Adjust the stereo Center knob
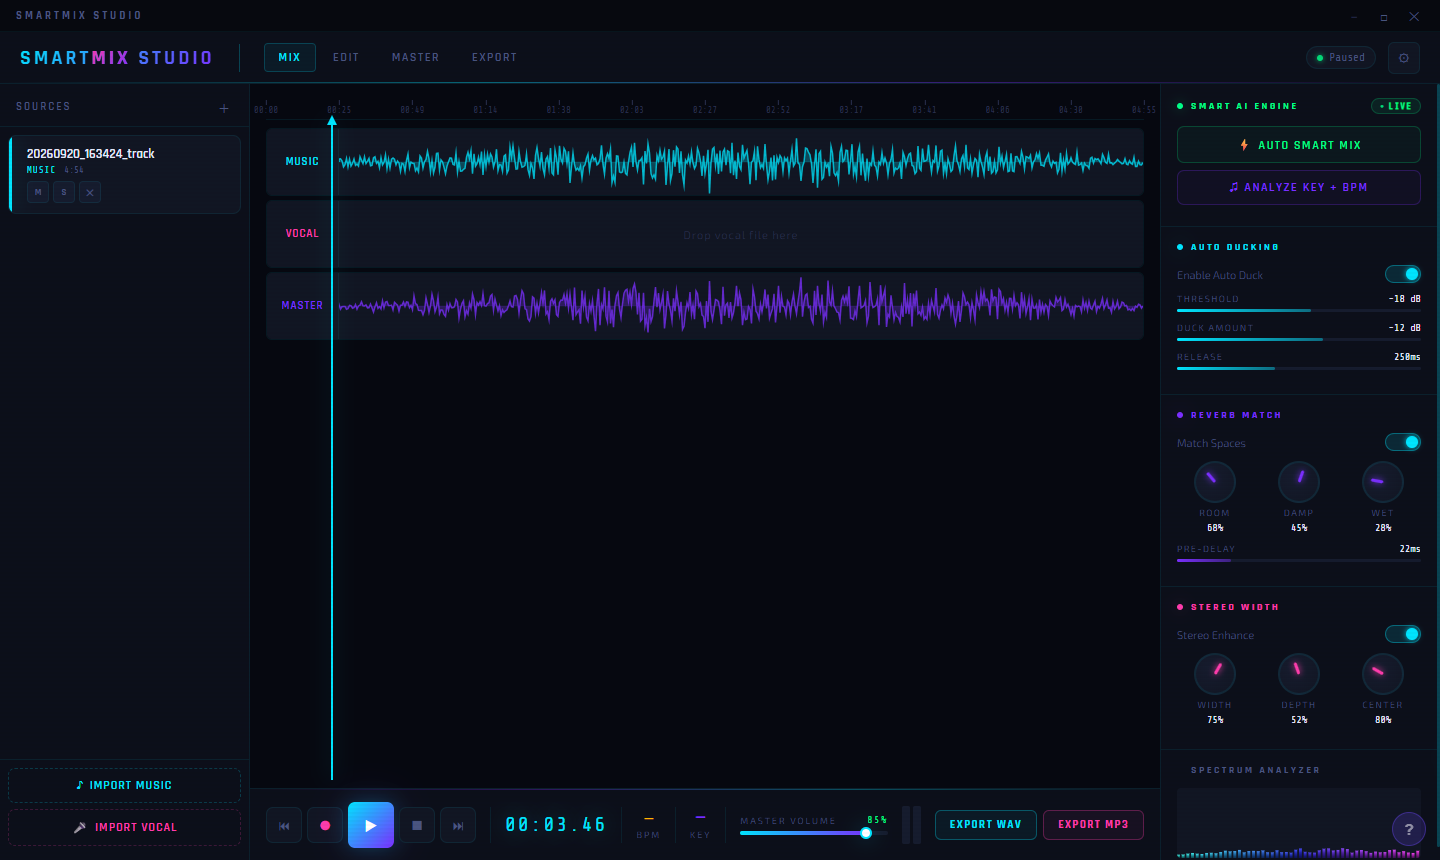Image resolution: width=1440 pixels, height=860 pixels. pos(1383,674)
